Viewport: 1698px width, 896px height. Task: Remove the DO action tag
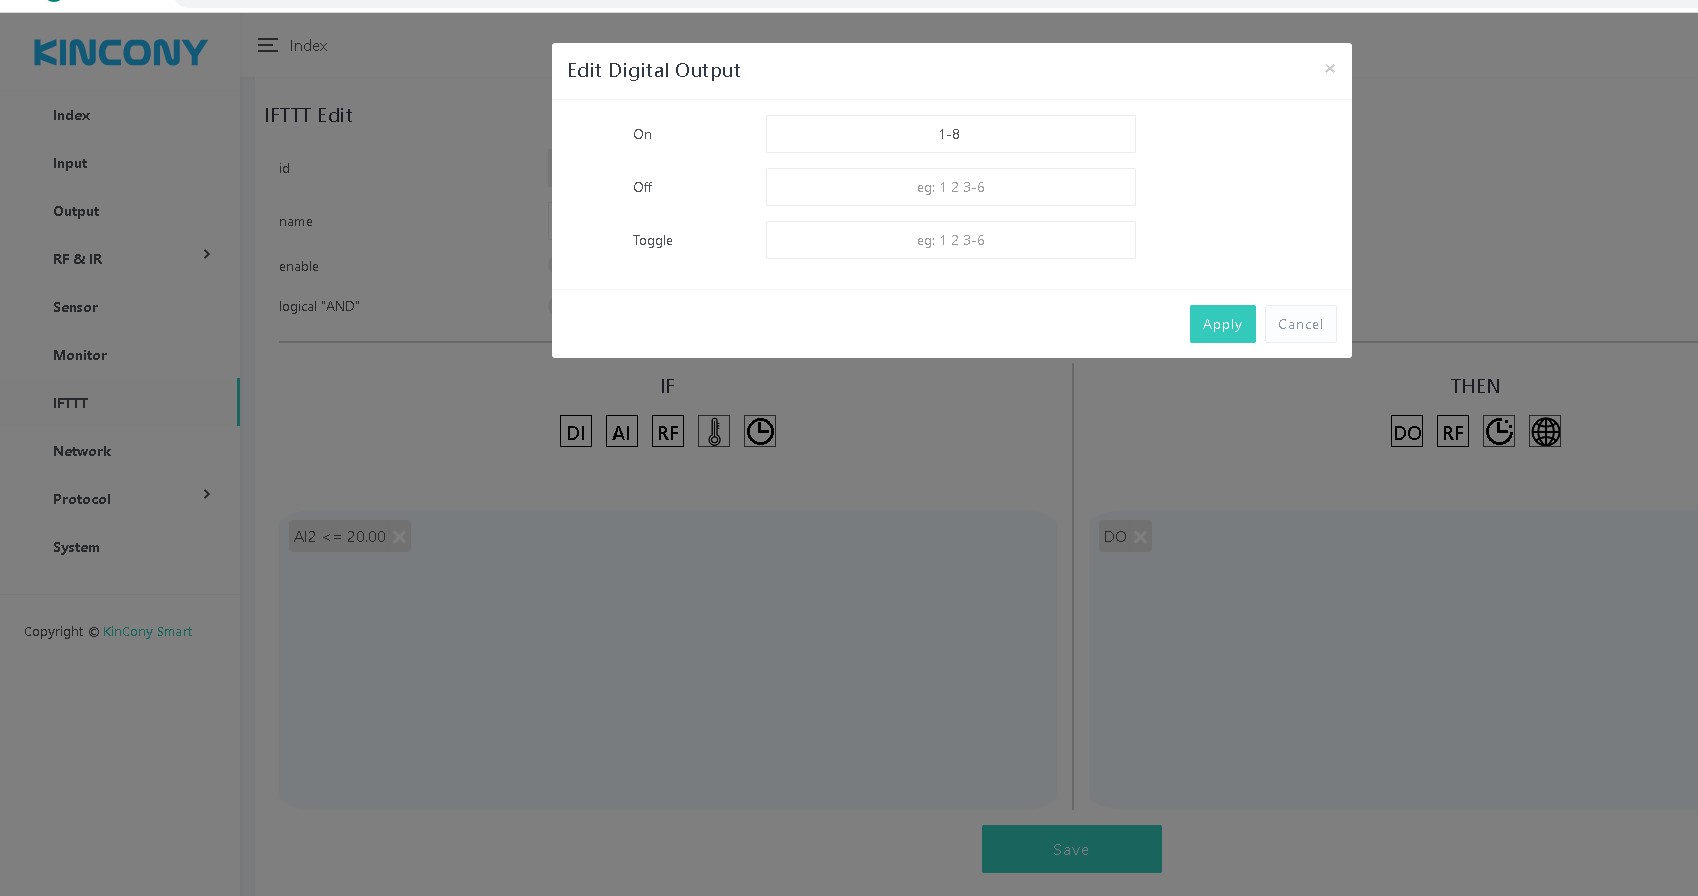click(x=1140, y=537)
